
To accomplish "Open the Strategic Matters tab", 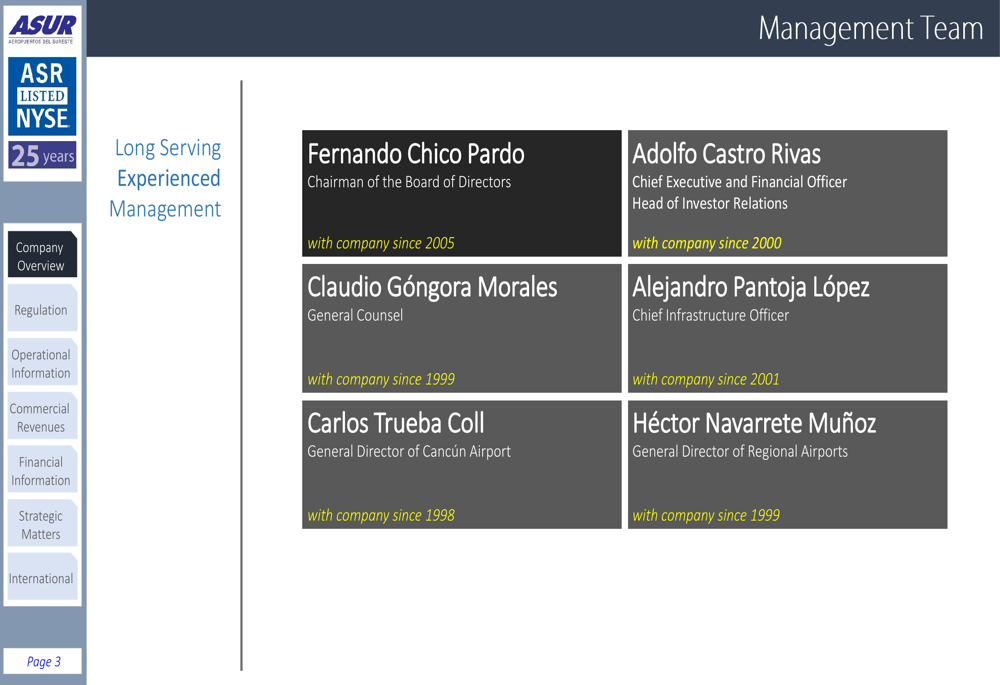I will coord(41,525).
